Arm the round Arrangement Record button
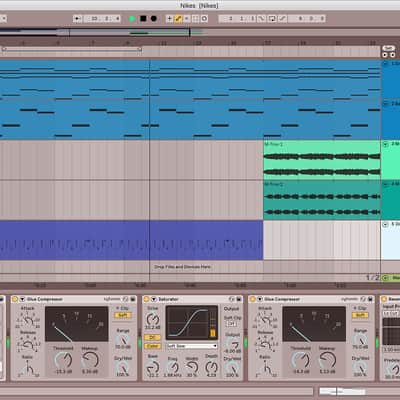 coord(154,19)
